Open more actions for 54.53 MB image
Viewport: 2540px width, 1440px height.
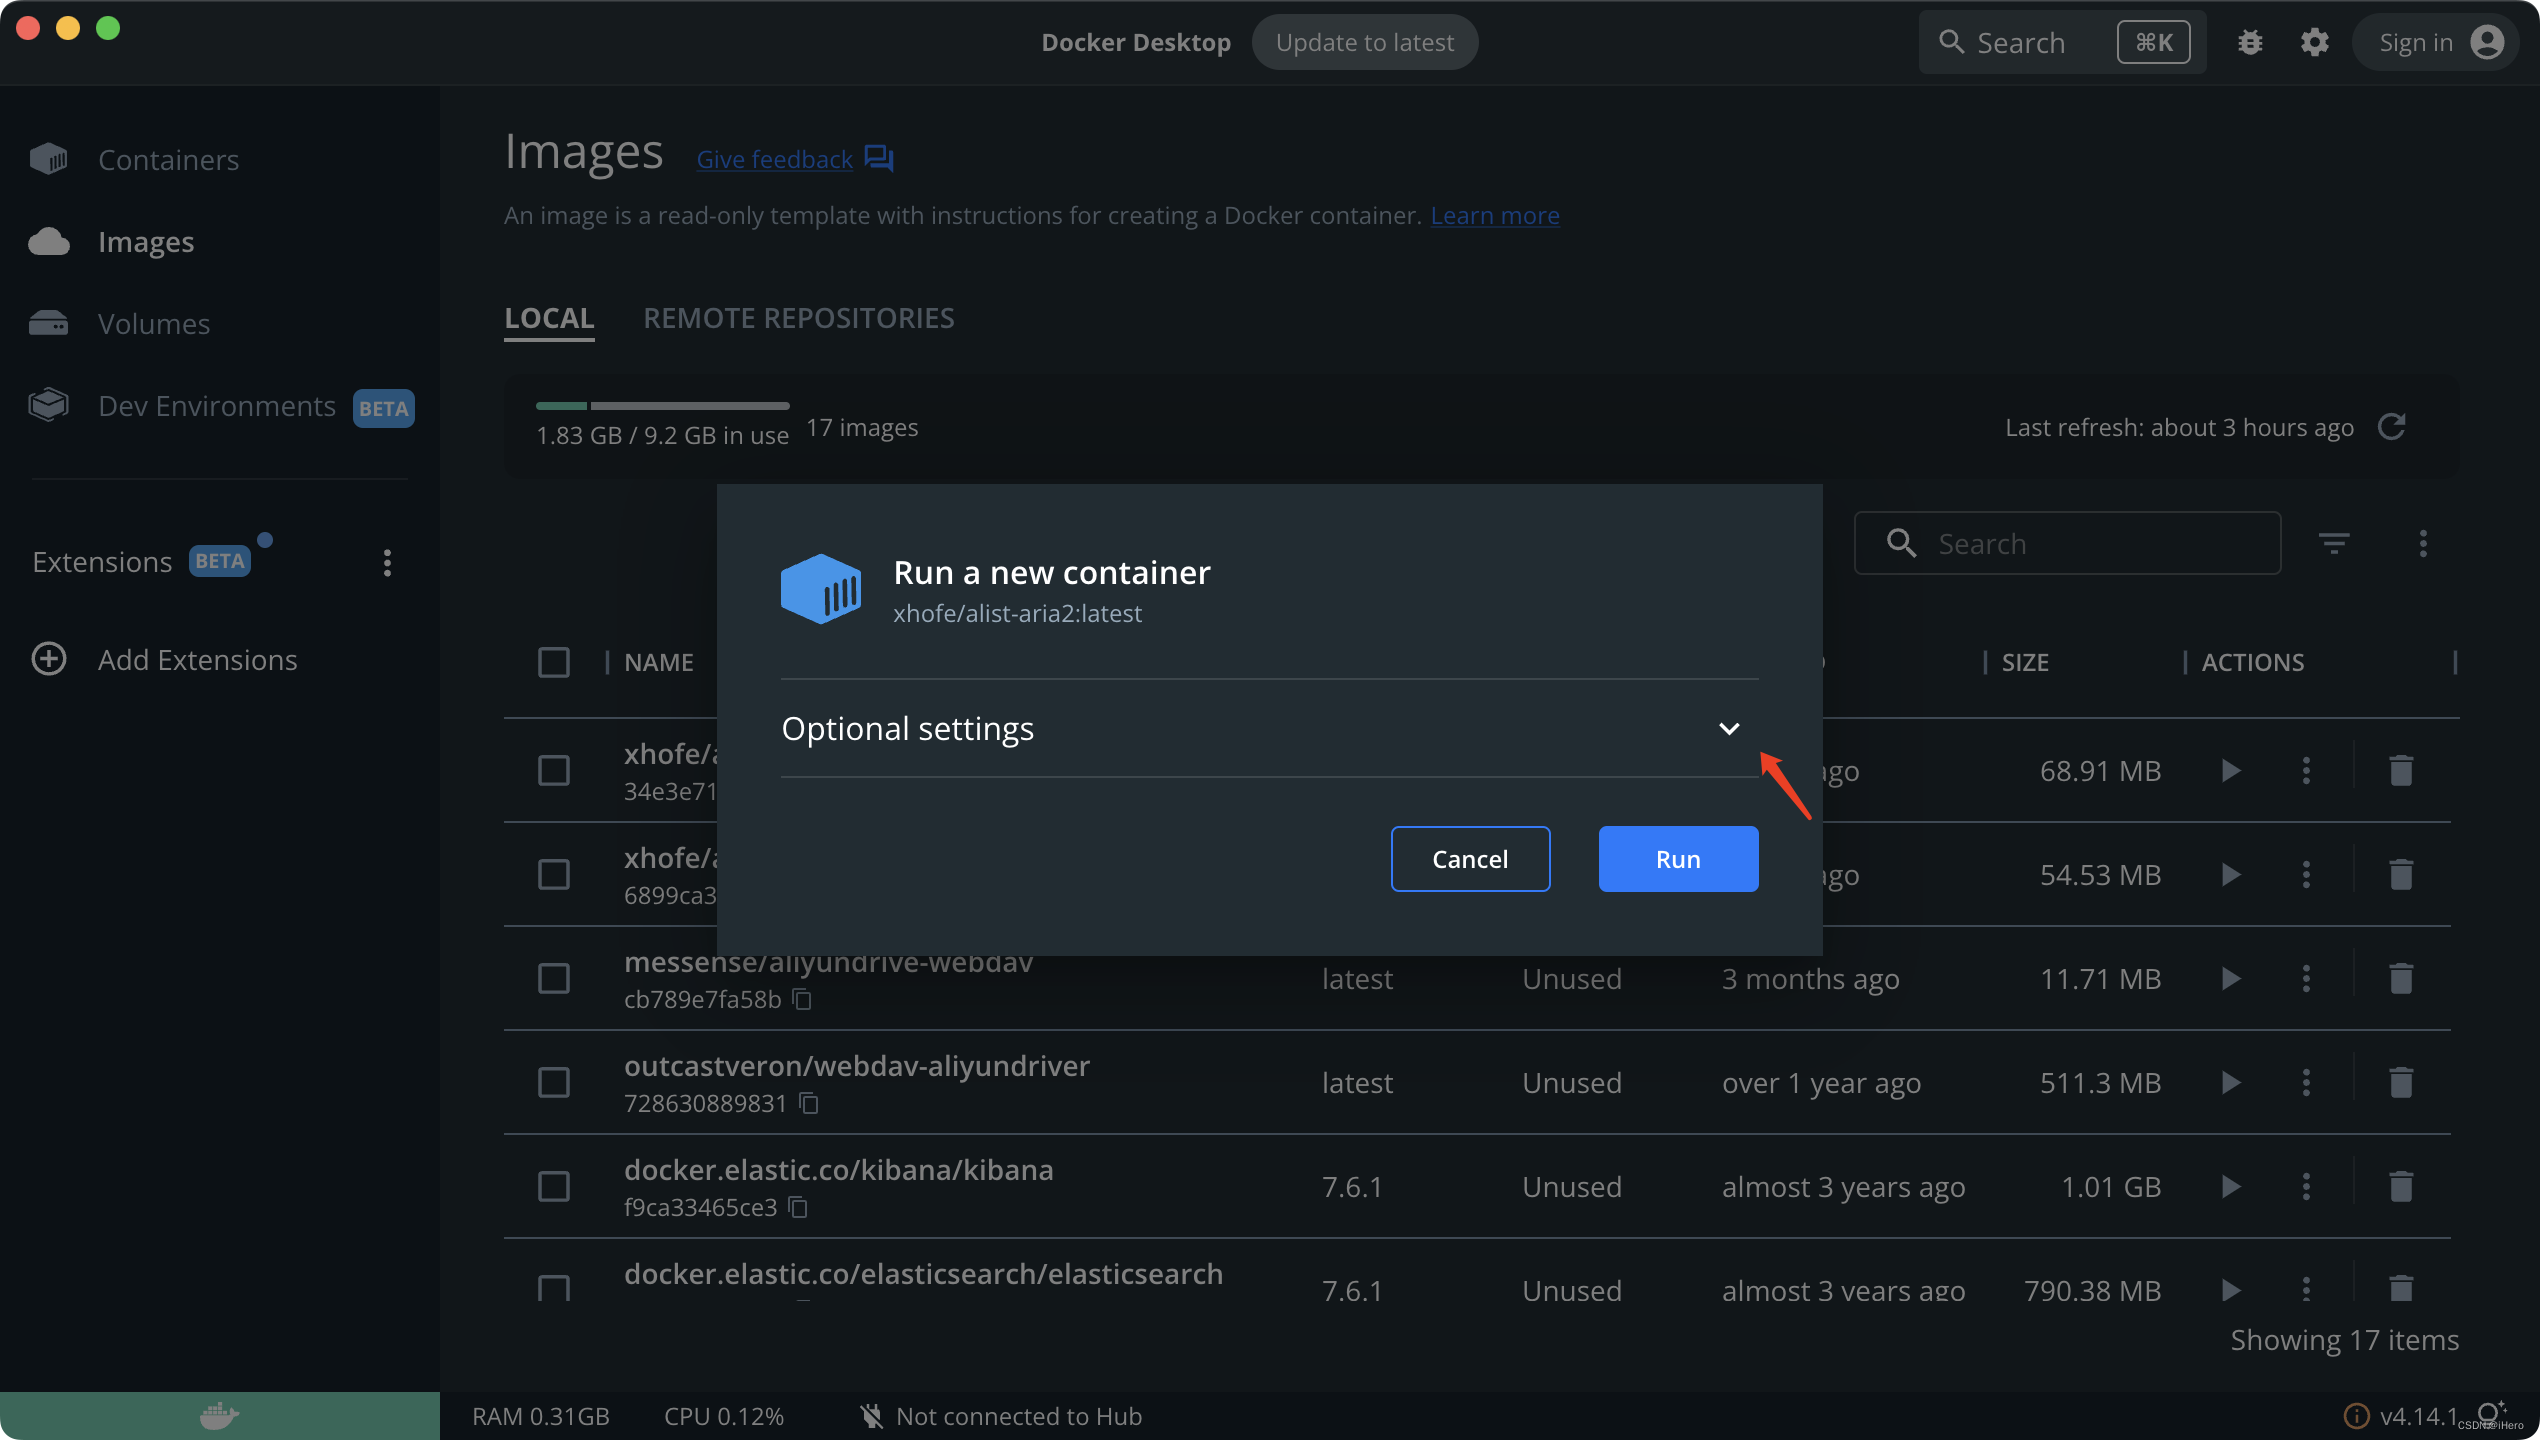point(2306,874)
